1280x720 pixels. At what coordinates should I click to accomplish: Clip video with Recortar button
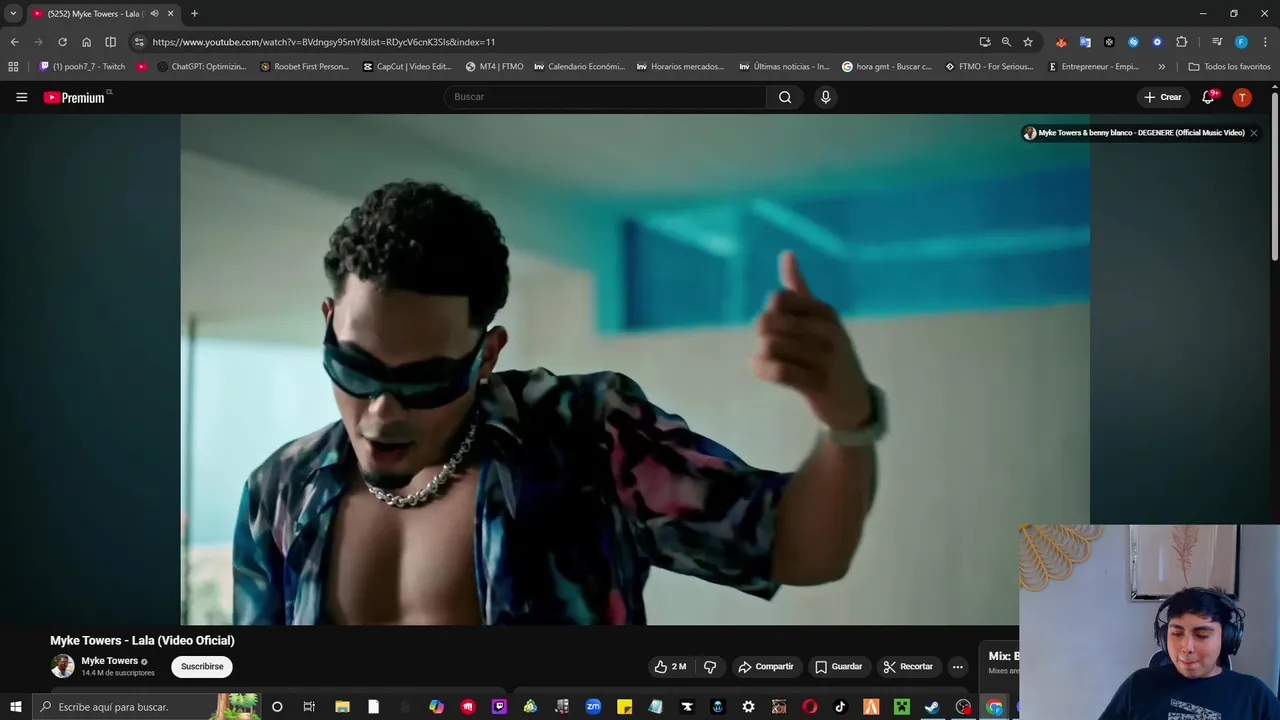pos(908,667)
